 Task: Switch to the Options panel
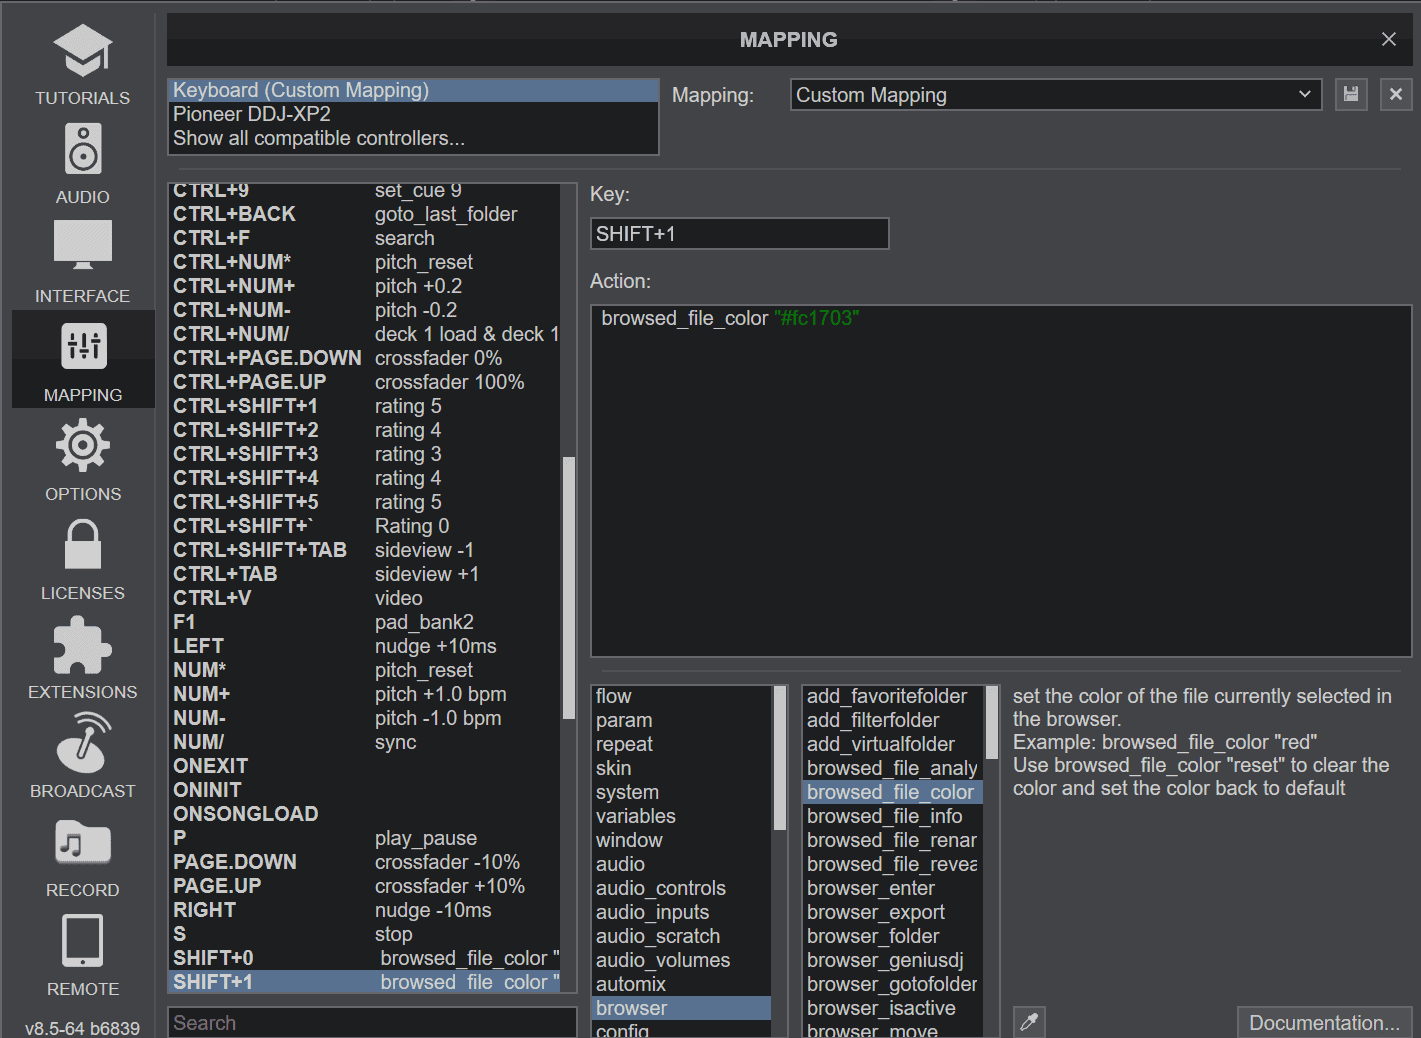tap(82, 460)
